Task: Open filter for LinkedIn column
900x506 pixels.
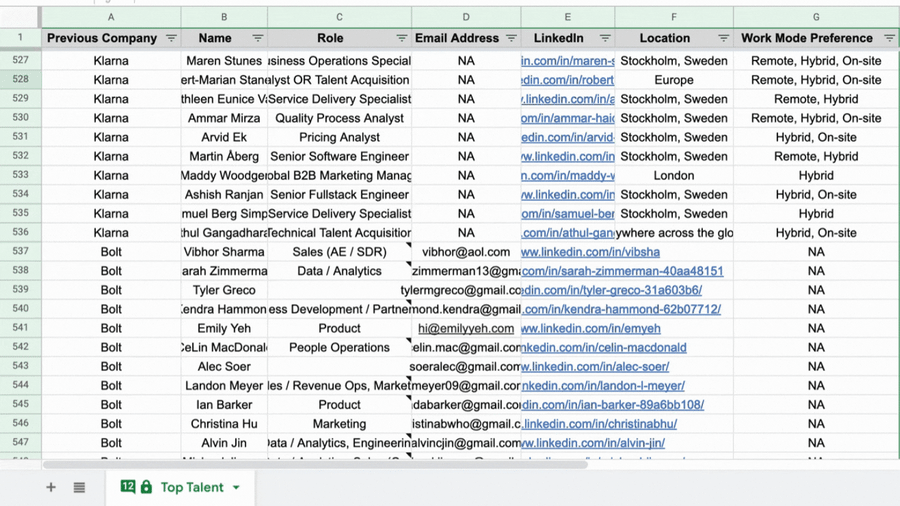Action: coord(605,38)
